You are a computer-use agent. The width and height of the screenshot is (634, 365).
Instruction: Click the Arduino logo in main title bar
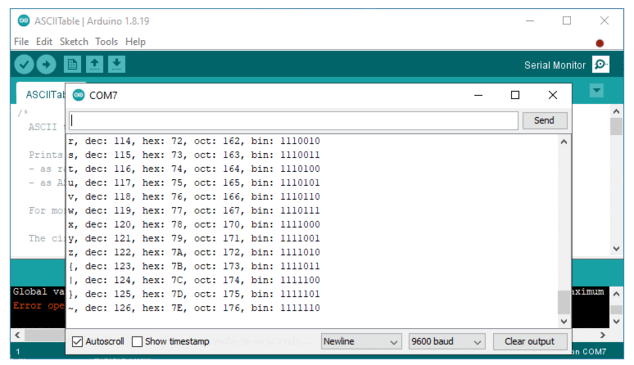pos(24,21)
